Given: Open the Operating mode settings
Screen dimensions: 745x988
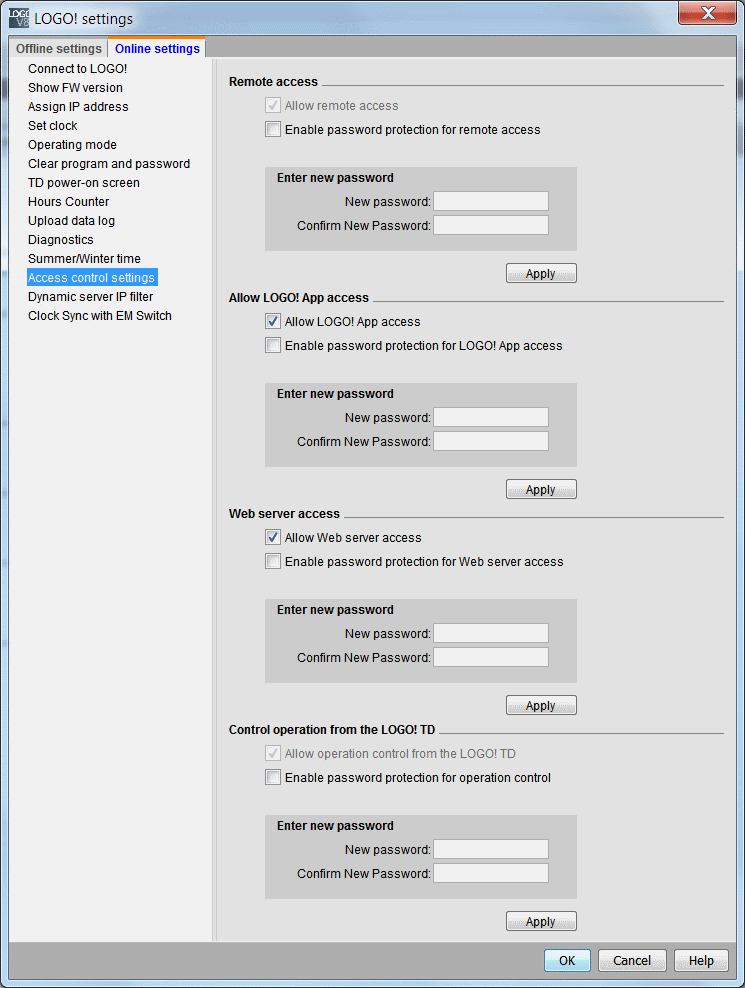Looking at the screenshot, I should click(x=72, y=144).
